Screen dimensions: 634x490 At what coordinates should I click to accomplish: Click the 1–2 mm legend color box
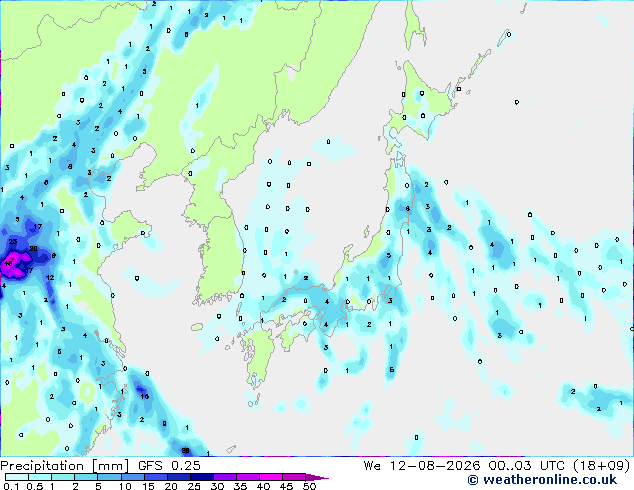63,477
